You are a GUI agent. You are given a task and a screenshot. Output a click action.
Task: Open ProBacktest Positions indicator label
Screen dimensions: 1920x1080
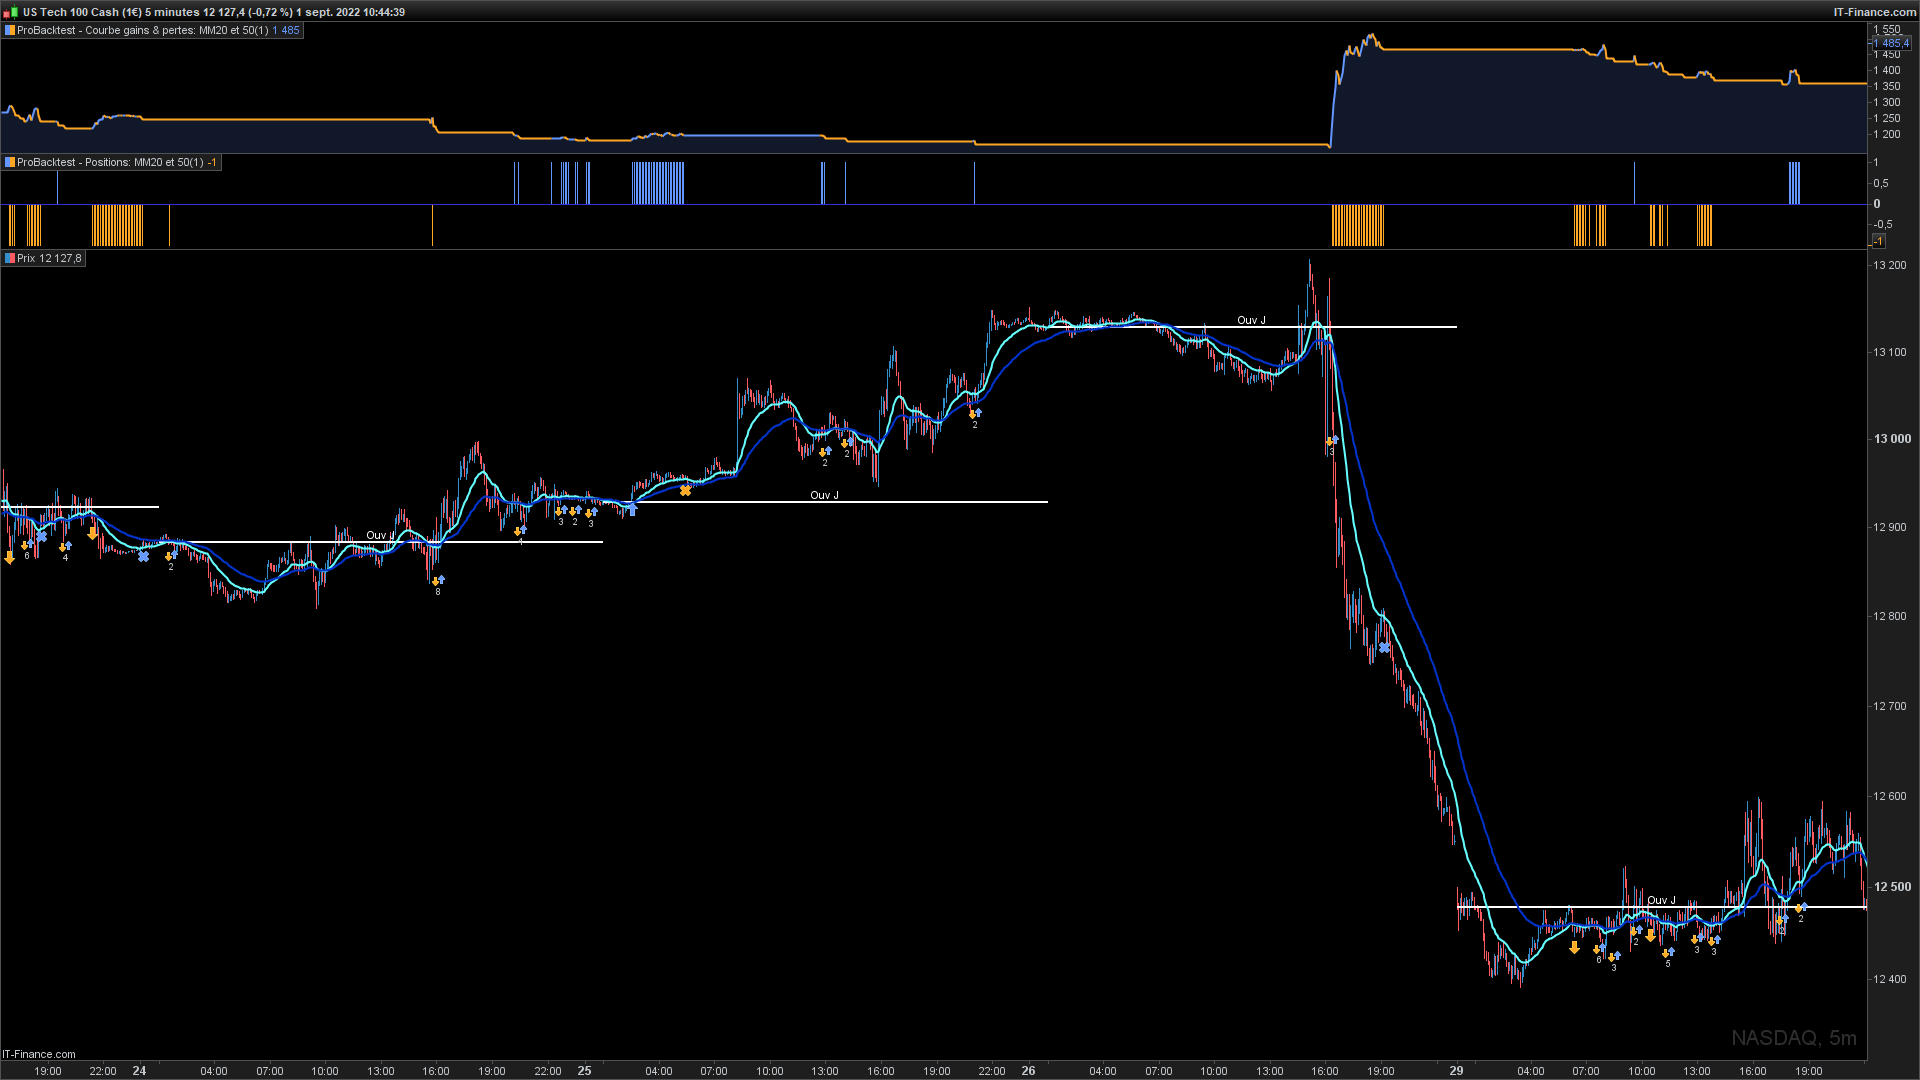[110, 162]
